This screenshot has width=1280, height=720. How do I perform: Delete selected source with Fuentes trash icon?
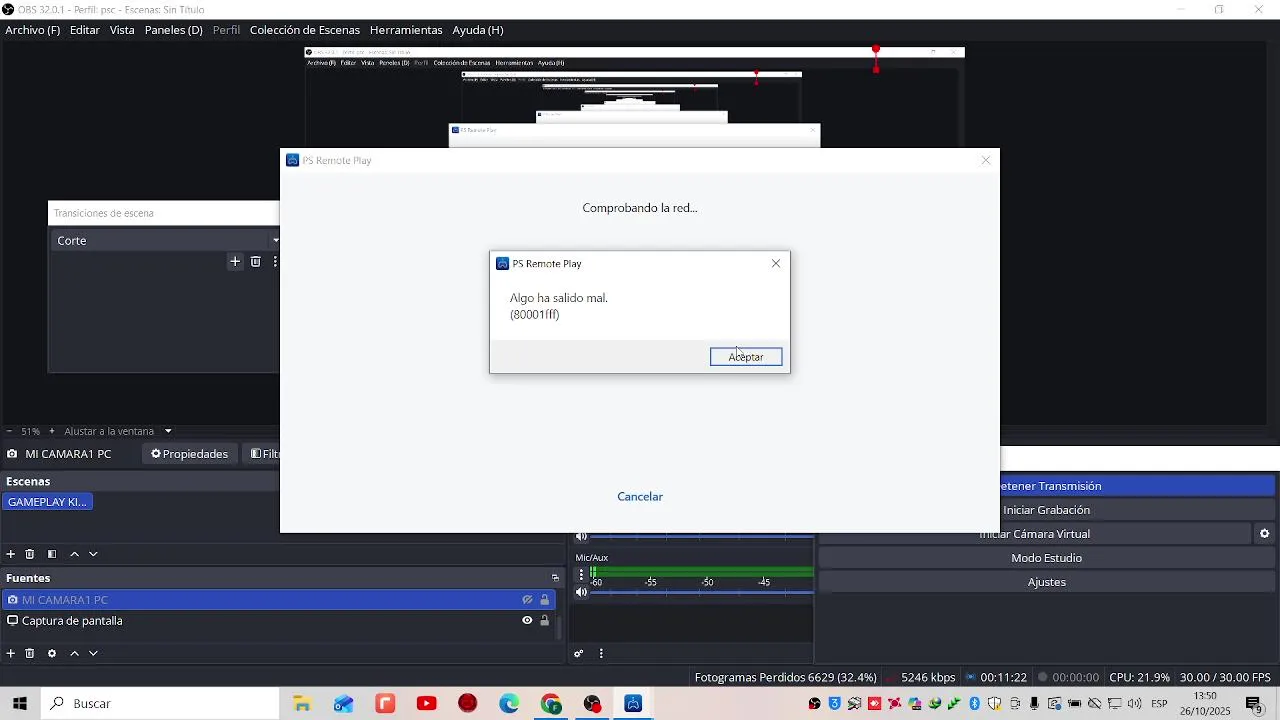(x=30, y=653)
